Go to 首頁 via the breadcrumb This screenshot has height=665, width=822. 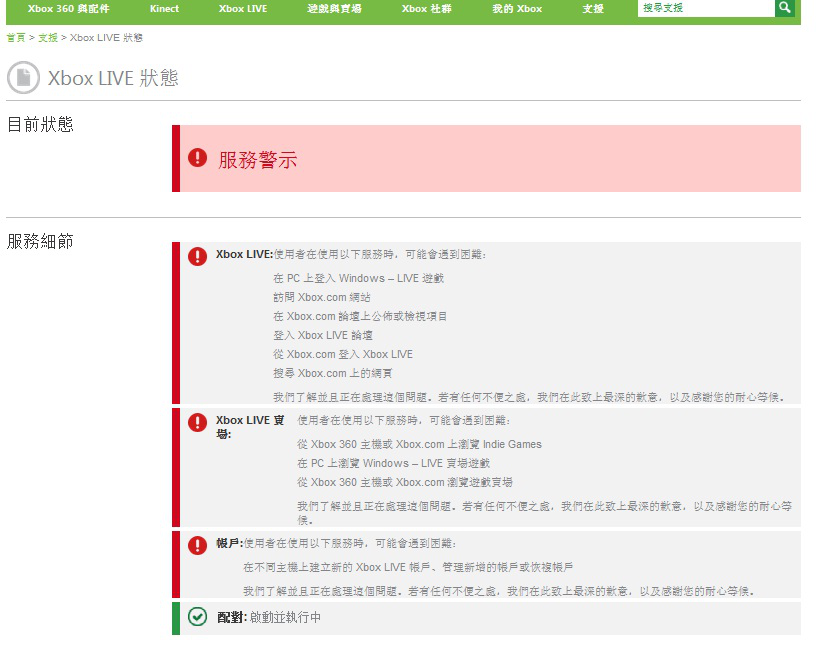[x=16, y=38]
